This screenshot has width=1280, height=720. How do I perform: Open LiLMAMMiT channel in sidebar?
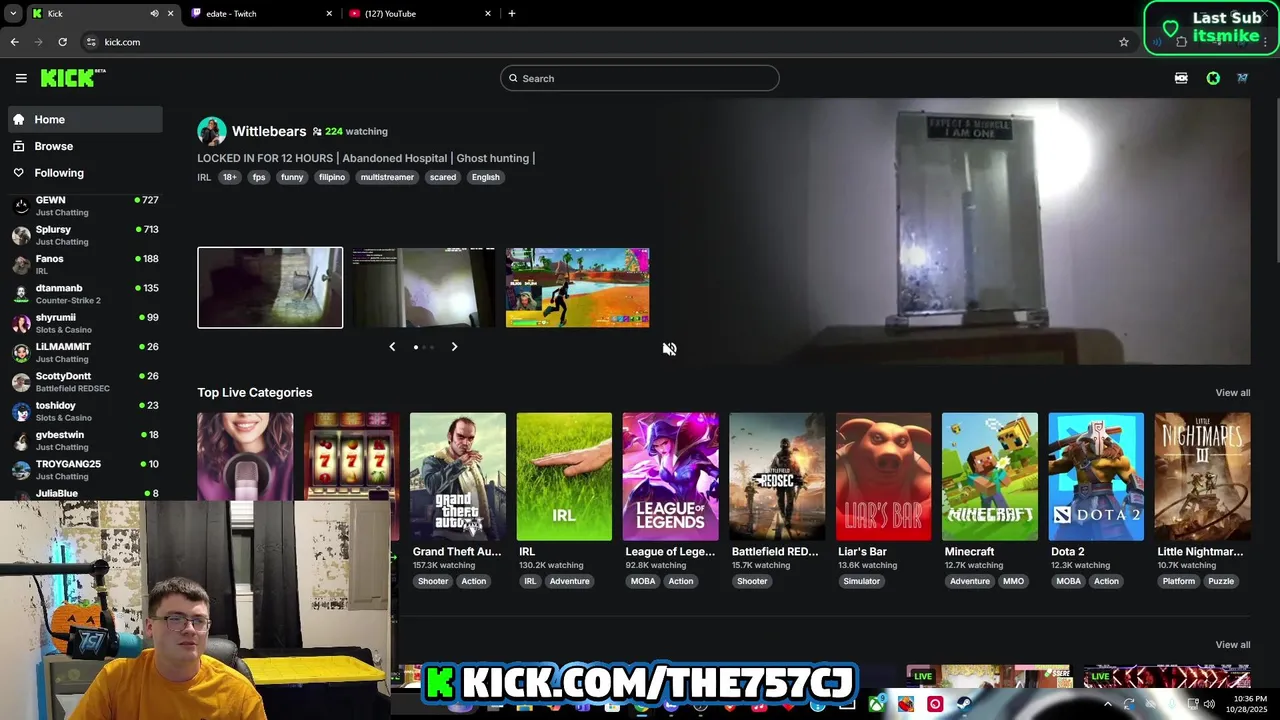[85, 352]
